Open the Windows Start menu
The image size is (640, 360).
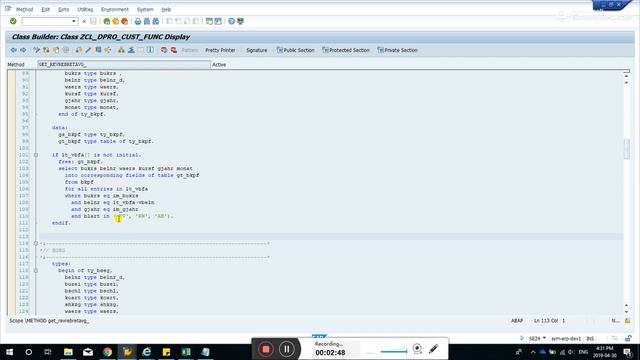click(9, 352)
